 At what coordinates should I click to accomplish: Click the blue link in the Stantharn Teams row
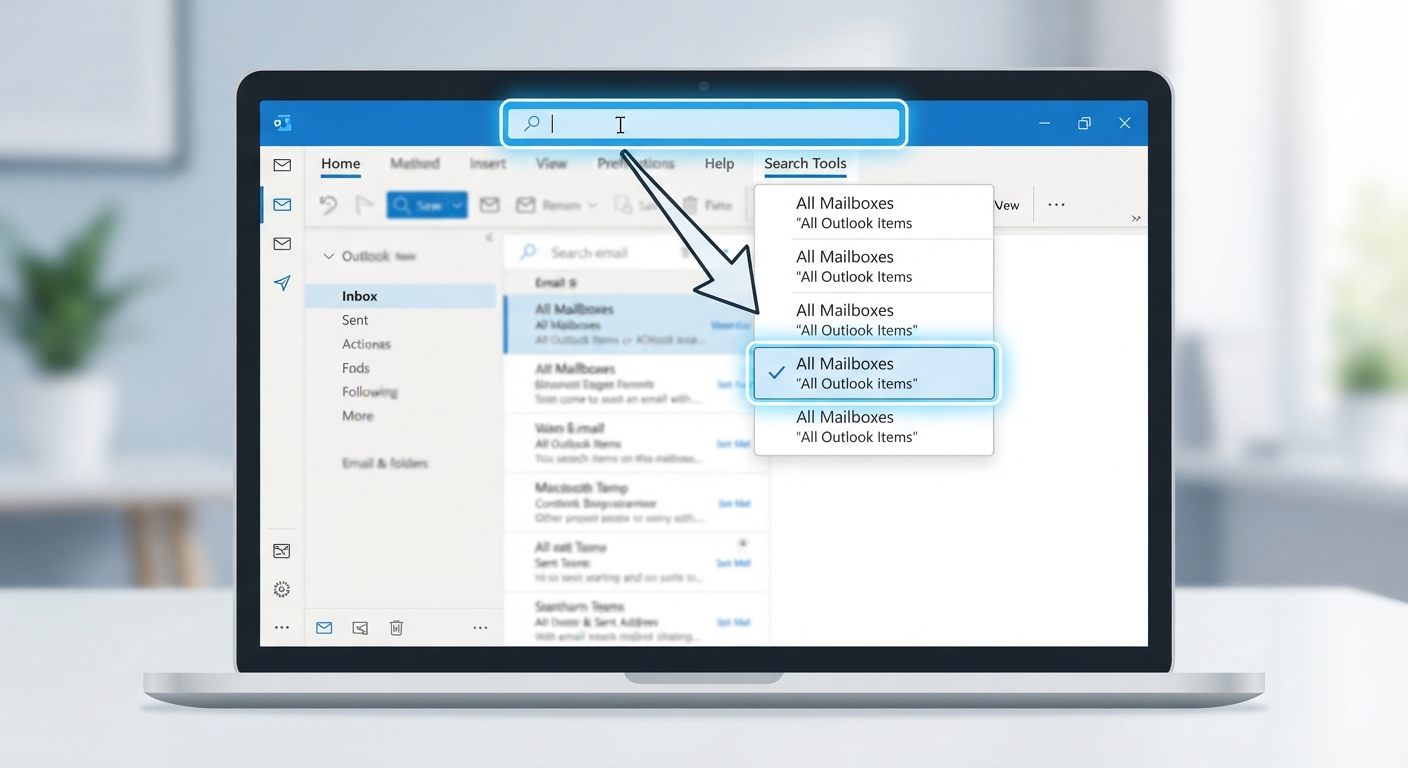733,623
